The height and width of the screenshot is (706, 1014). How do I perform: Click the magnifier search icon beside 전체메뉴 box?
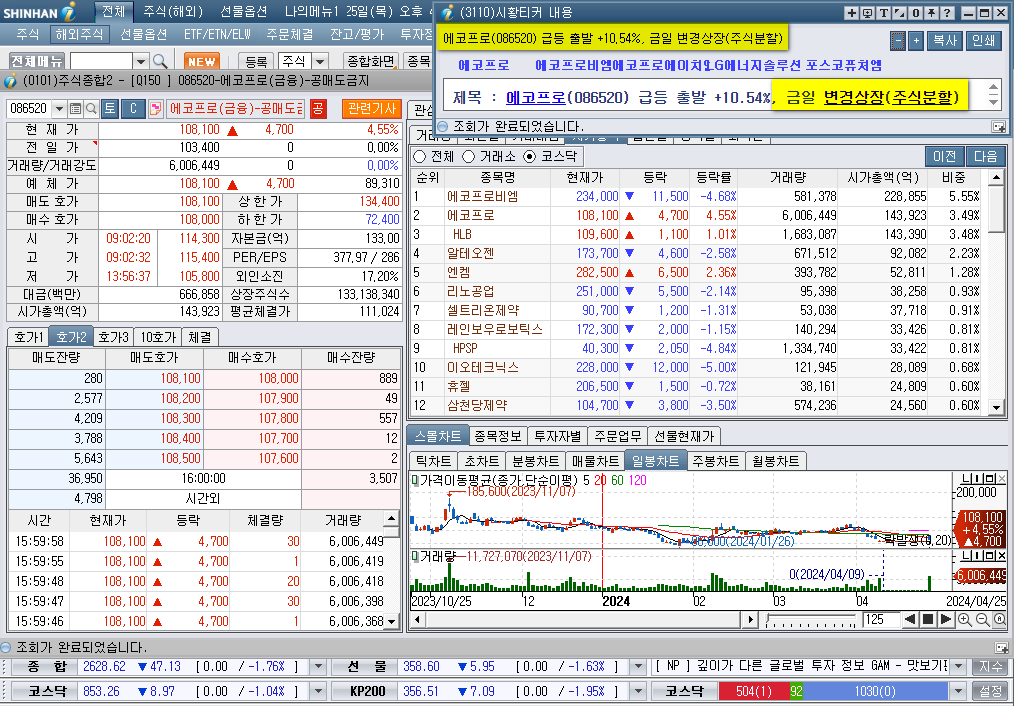(160, 61)
